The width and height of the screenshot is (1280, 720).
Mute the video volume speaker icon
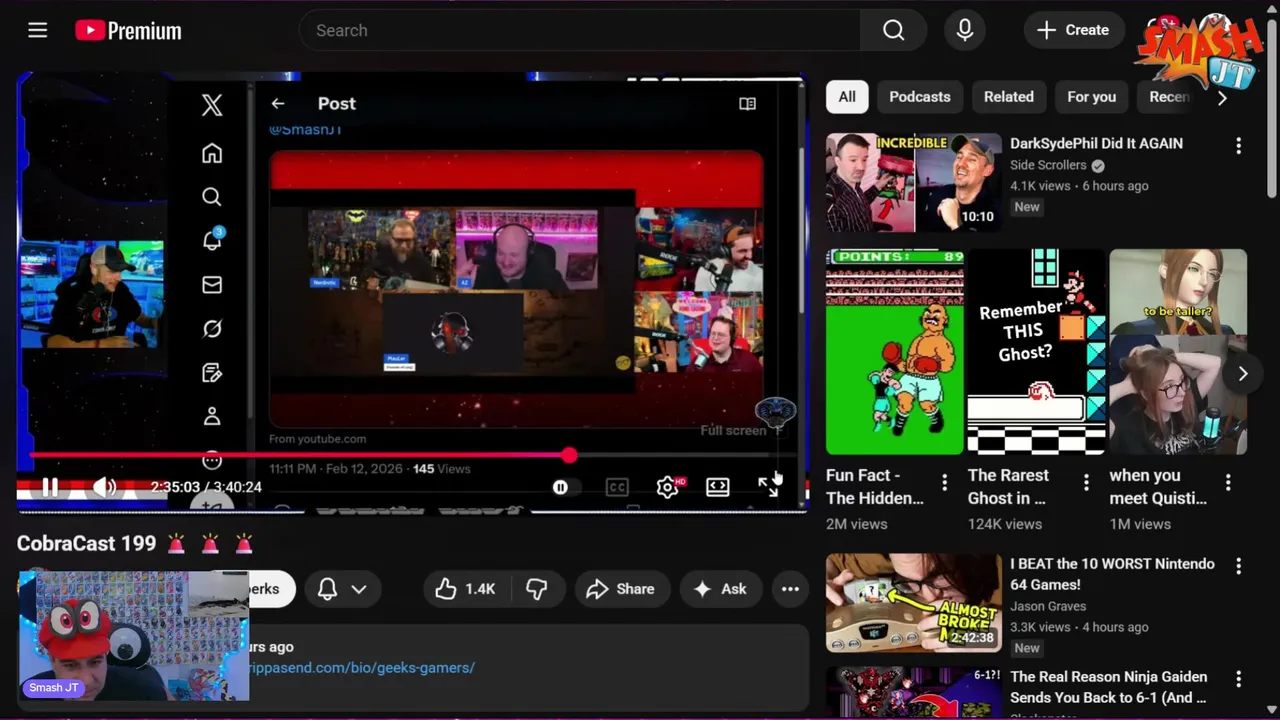pos(105,487)
